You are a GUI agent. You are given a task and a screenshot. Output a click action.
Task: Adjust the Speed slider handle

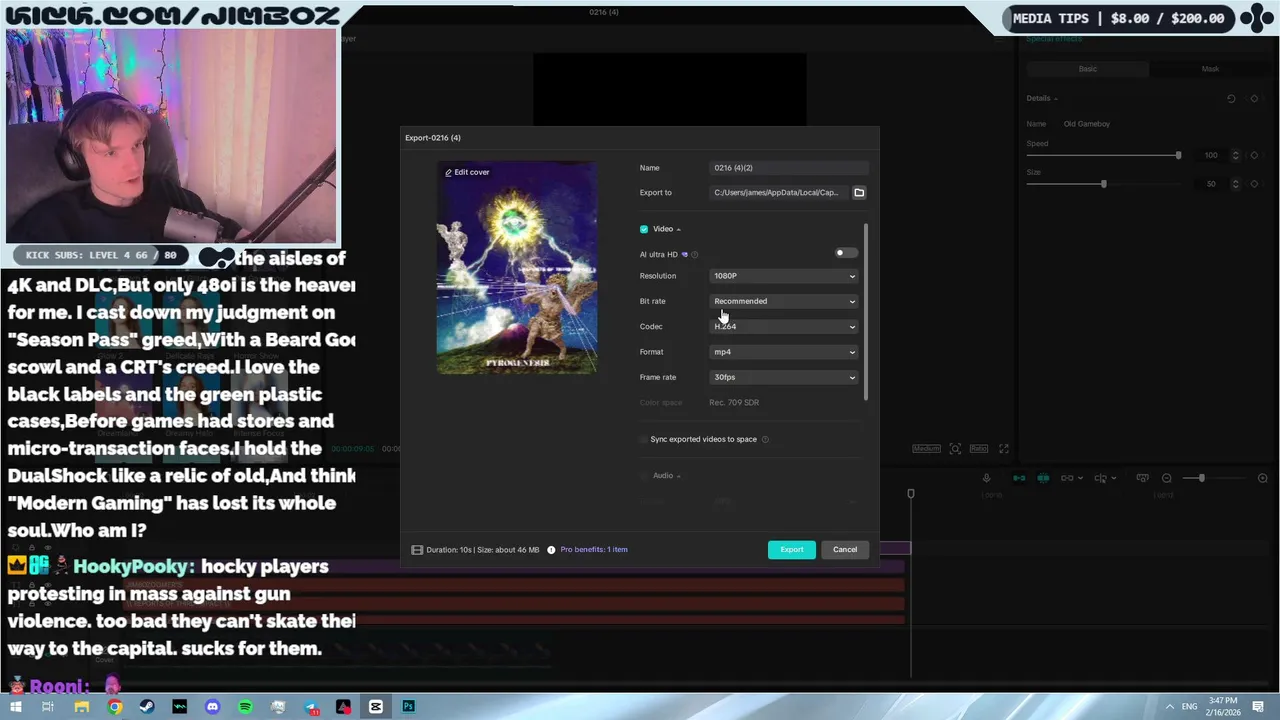pyautogui.click(x=1178, y=155)
